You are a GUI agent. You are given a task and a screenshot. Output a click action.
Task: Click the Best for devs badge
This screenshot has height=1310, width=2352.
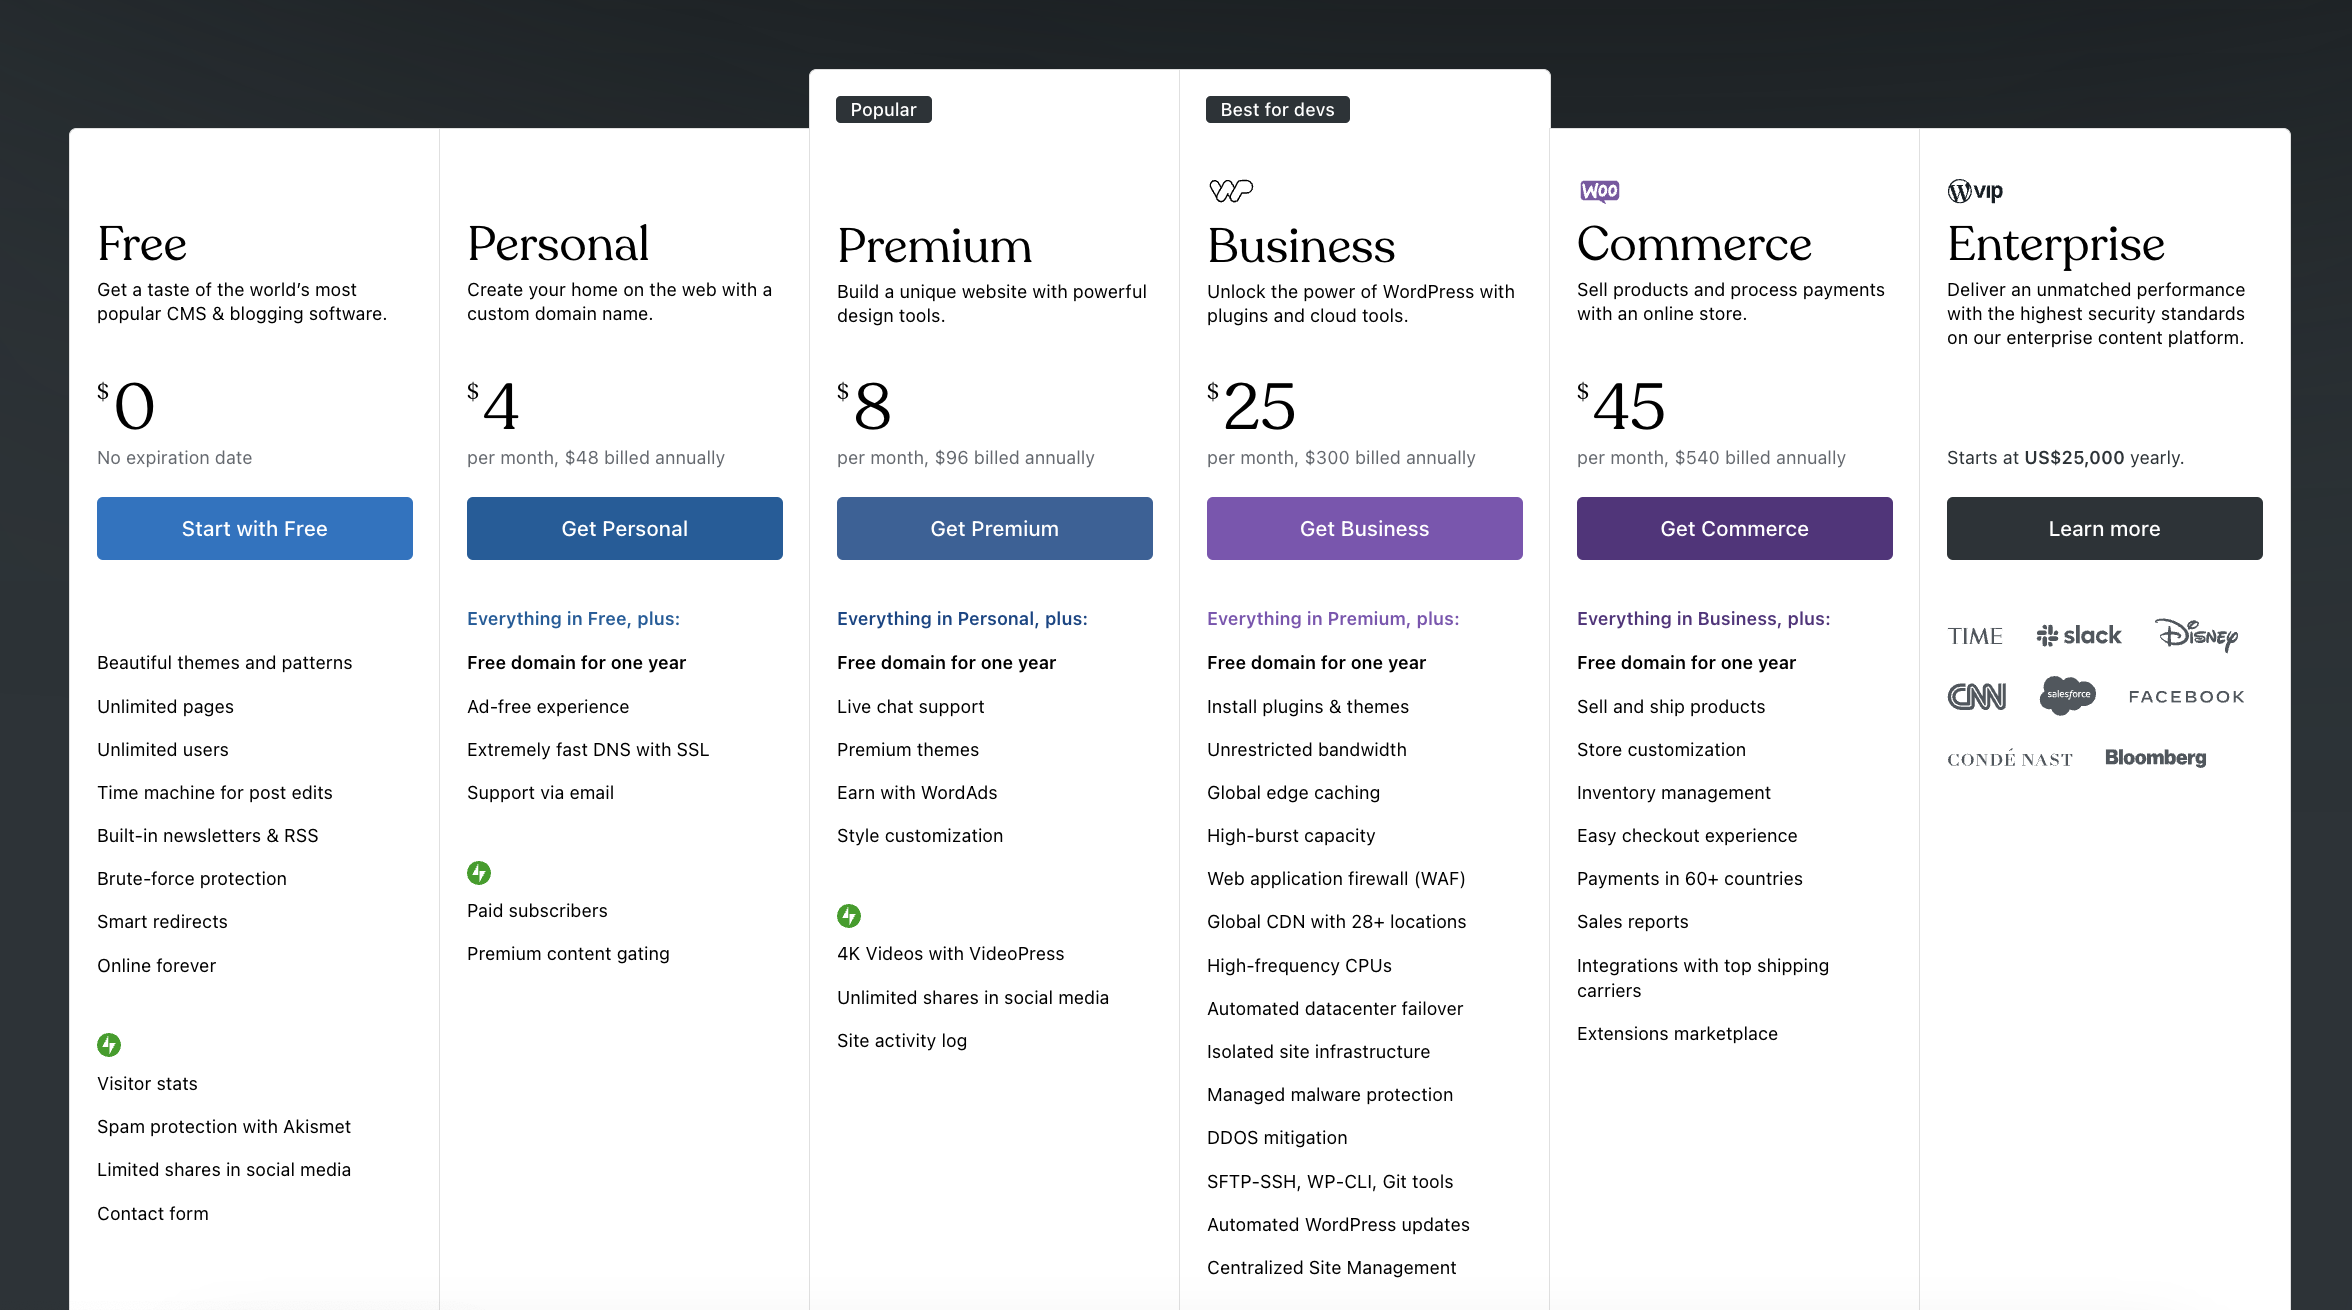pos(1278,110)
